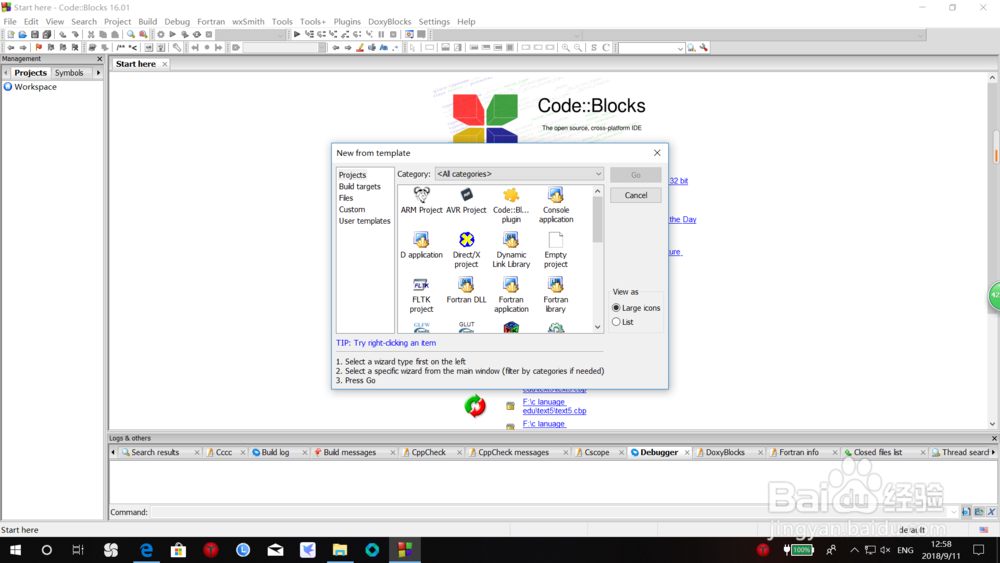This screenshot has height=563, width=1000.
Task: Open the search box dropdown near wrench icon
Action: (680, 48)
